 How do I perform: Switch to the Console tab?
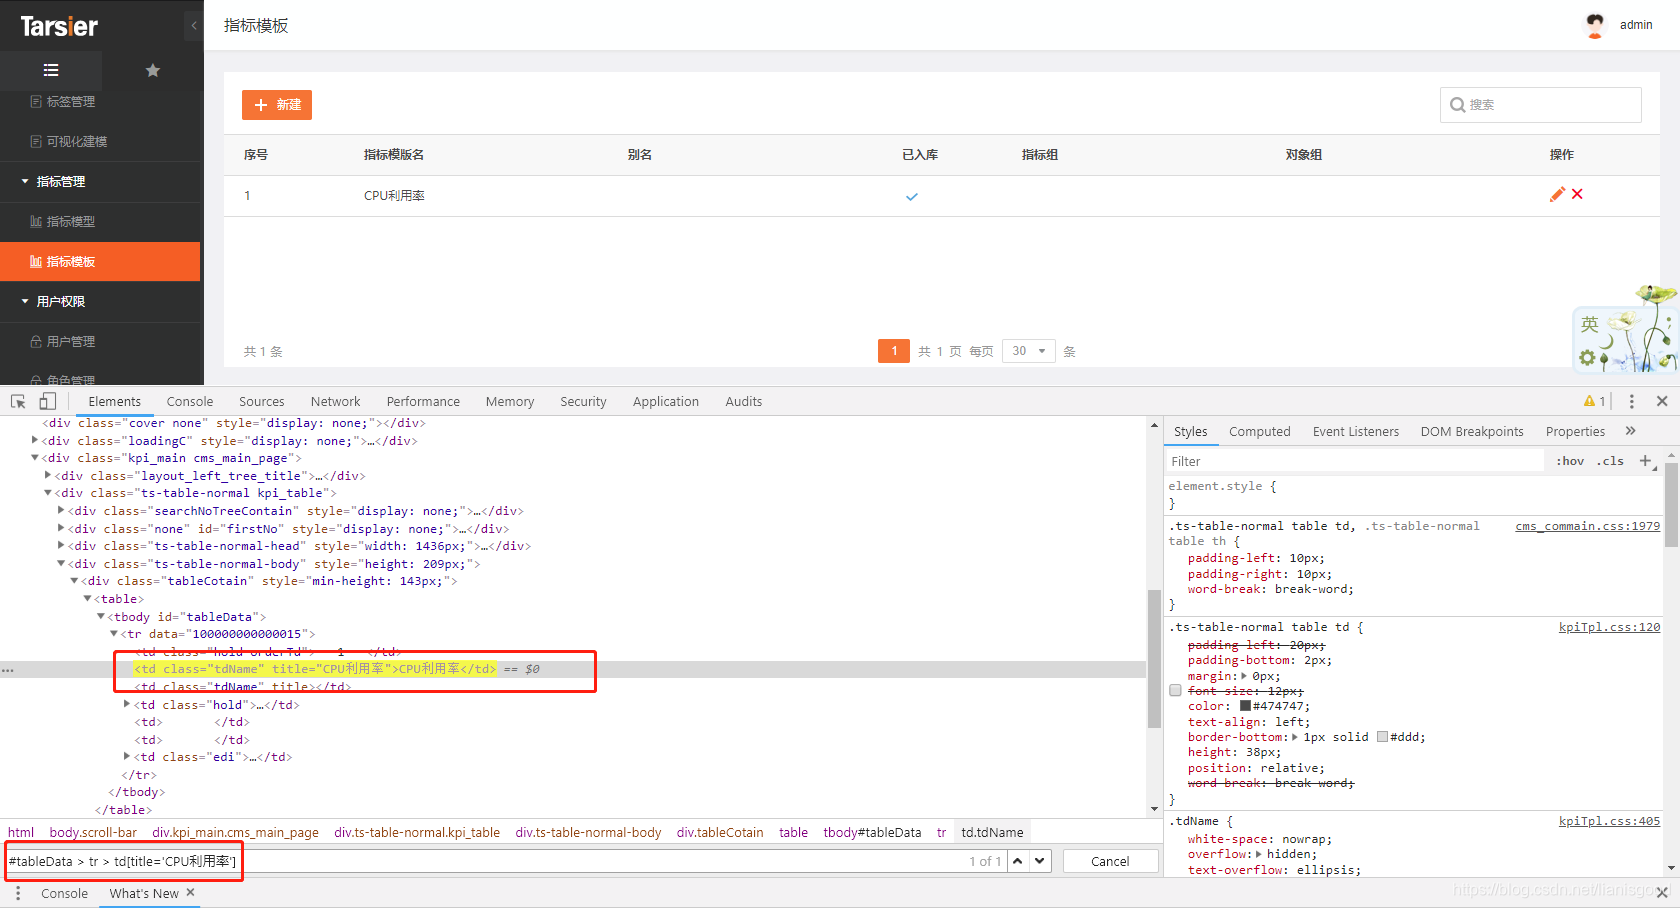click(x=190, y=401)
